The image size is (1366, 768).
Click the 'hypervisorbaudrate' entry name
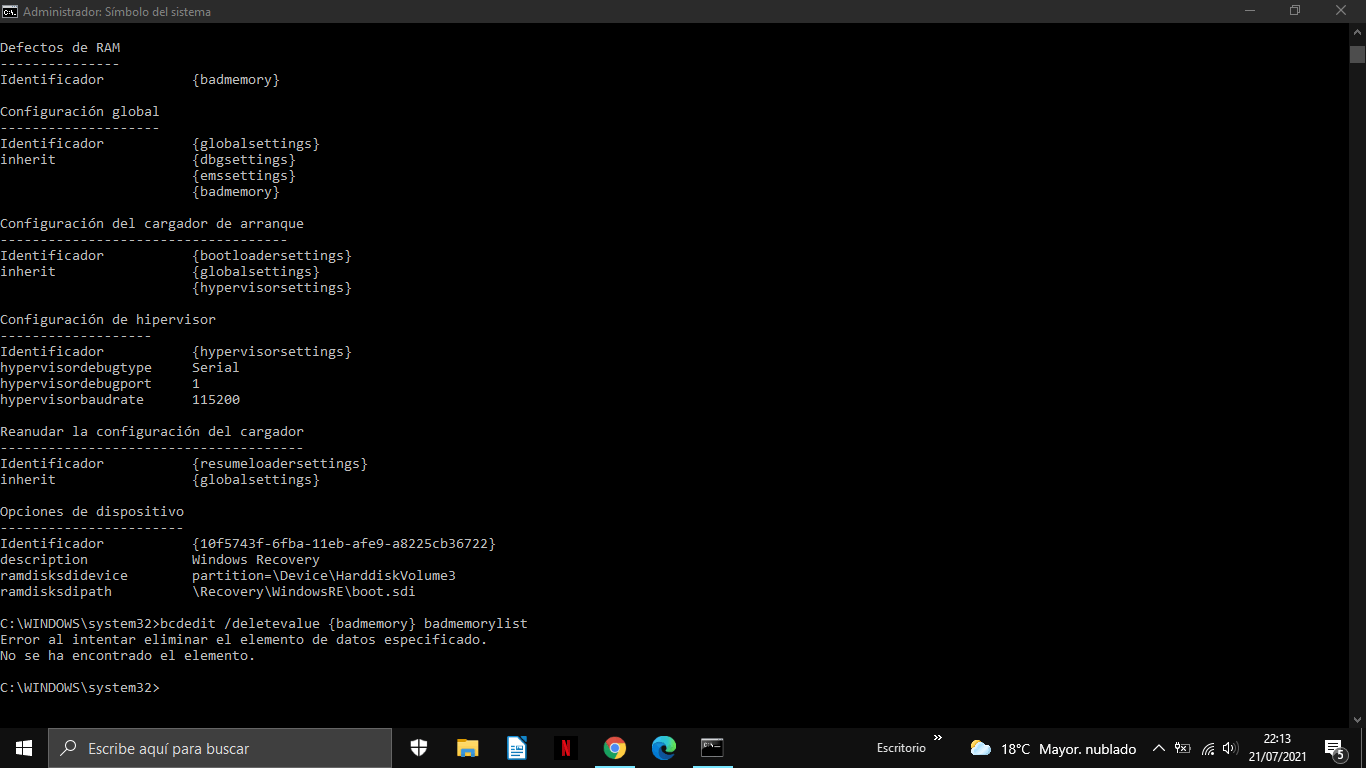(x=72, y=399)
